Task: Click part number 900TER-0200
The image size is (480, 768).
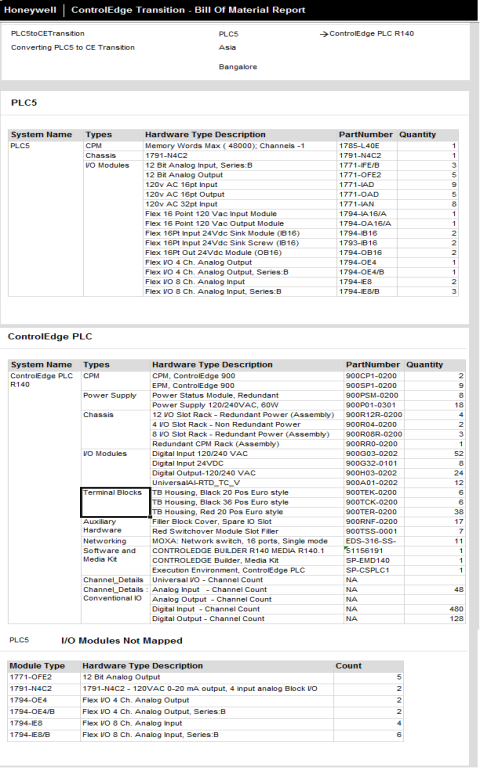Action: 371,512
